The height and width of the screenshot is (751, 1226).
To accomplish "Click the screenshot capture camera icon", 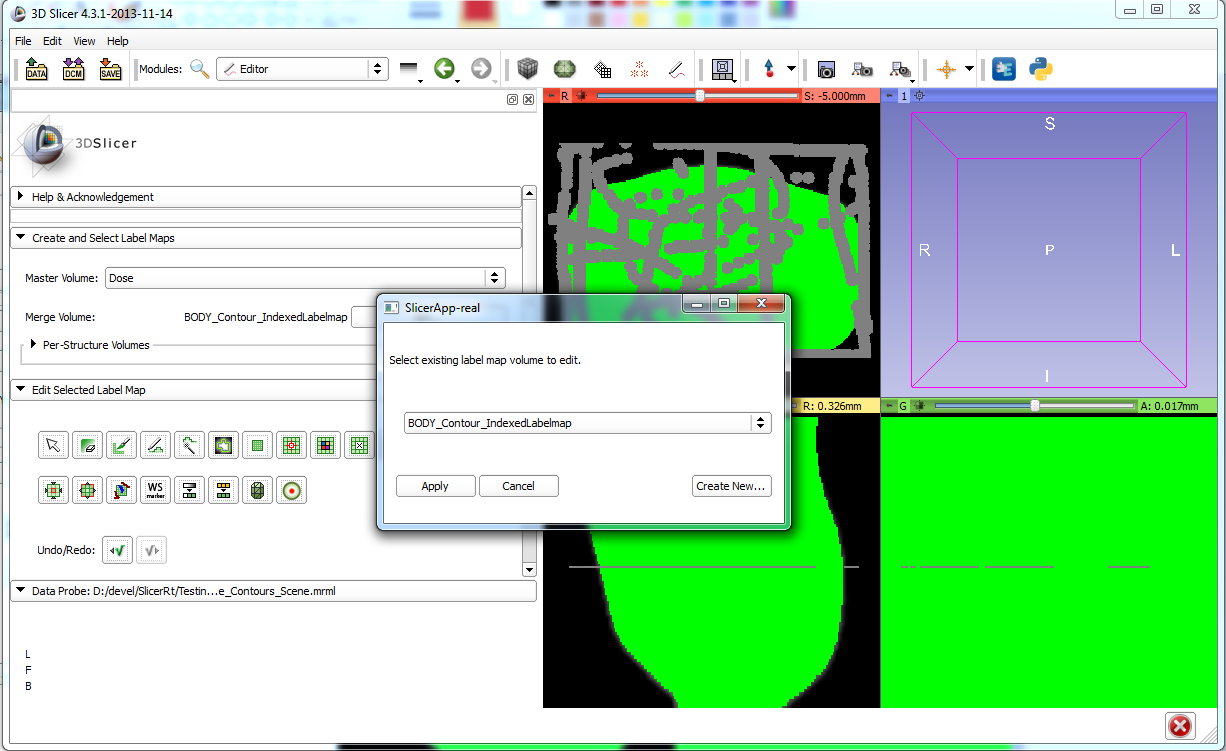I will pyautogui.click(x=826, y=69).
